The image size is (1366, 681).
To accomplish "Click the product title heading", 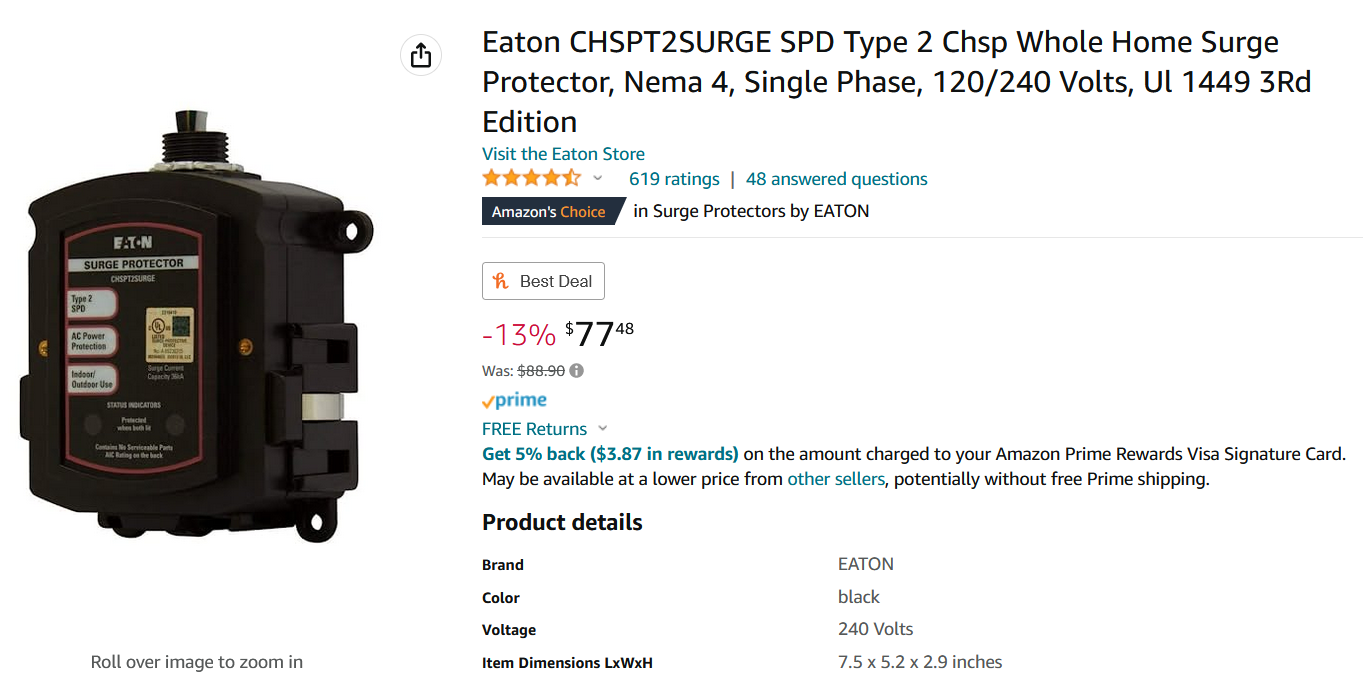I will [x=896, y=82].
